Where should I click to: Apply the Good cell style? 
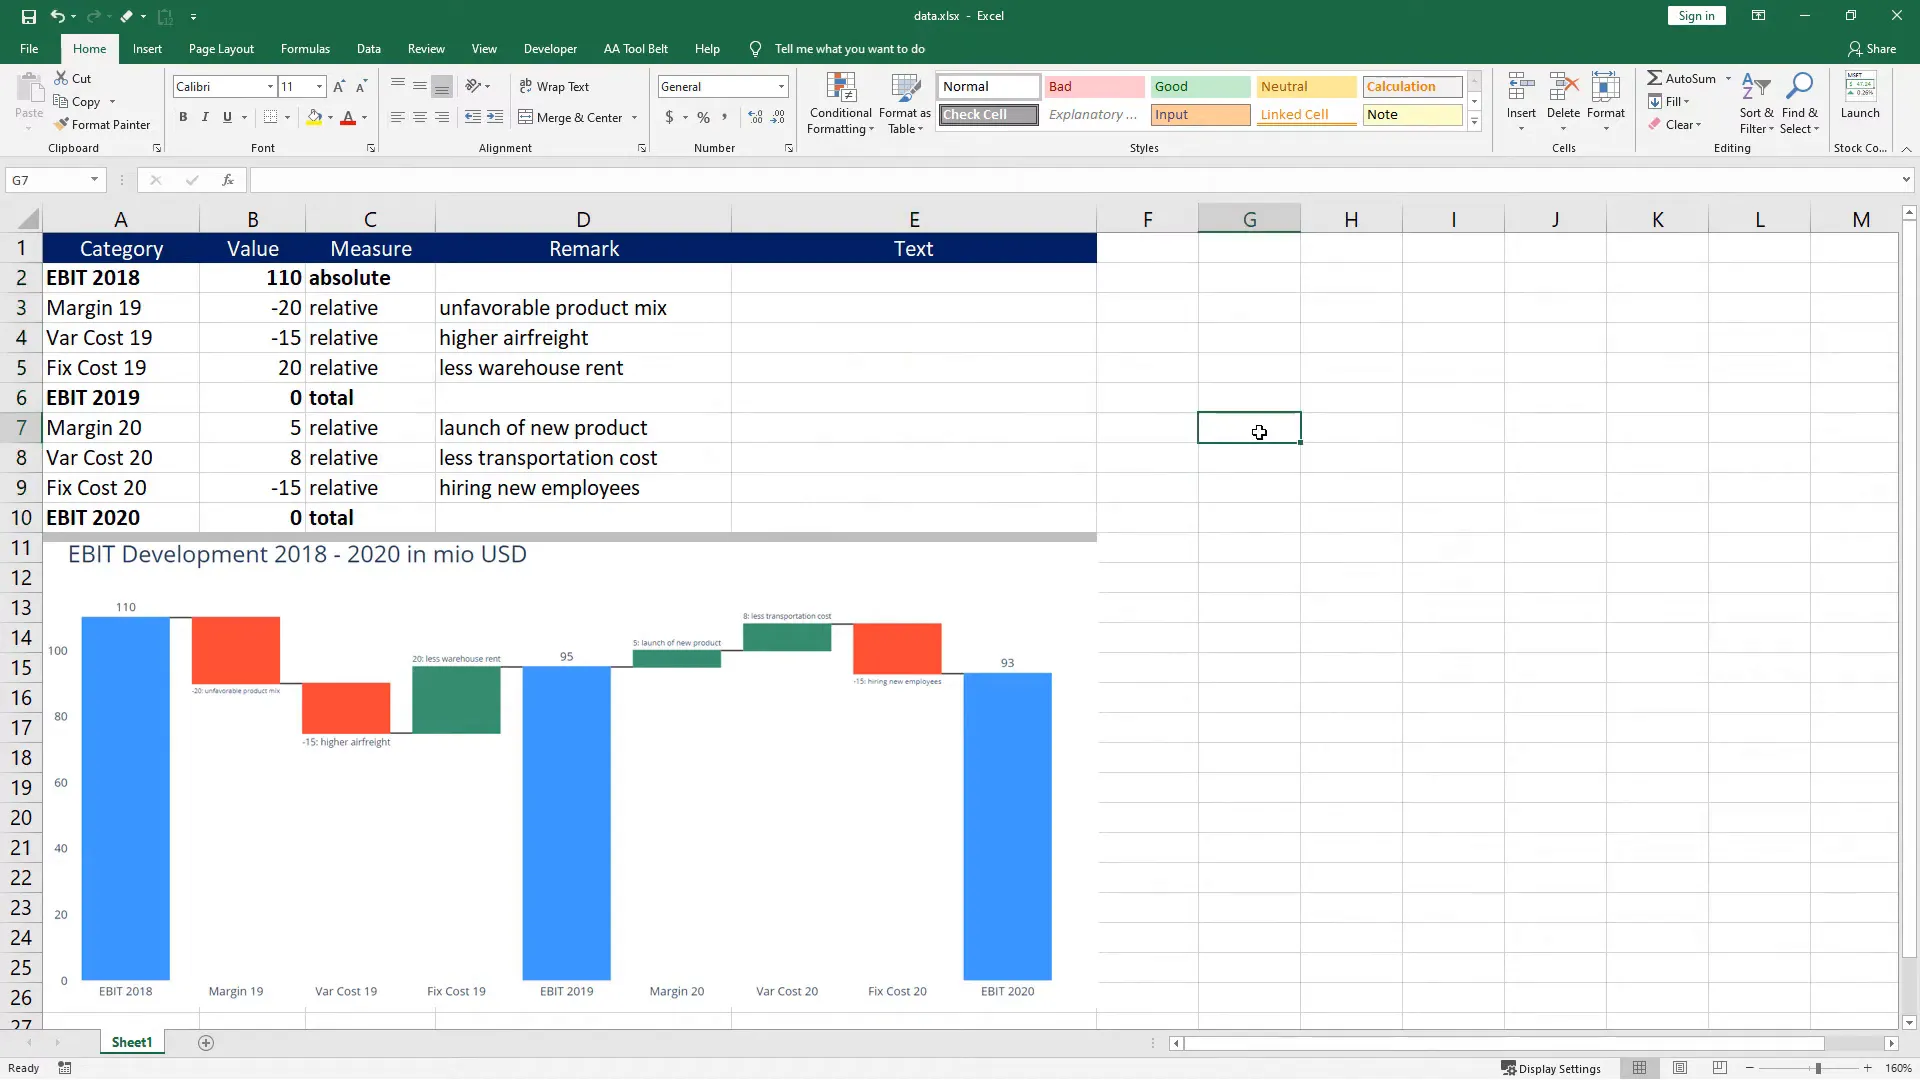[1200, 86]
